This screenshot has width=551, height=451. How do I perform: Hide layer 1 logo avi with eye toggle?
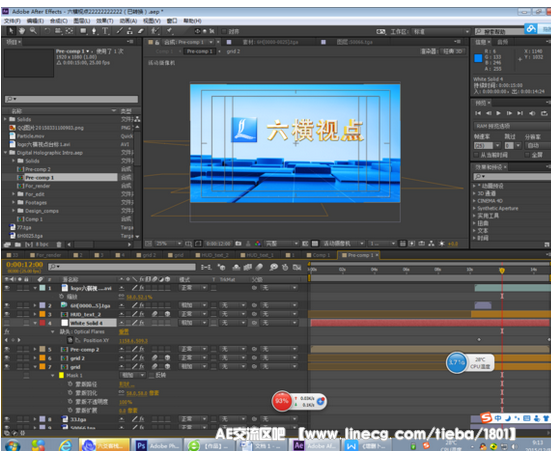pyautogui.click(x=7, y=288)
